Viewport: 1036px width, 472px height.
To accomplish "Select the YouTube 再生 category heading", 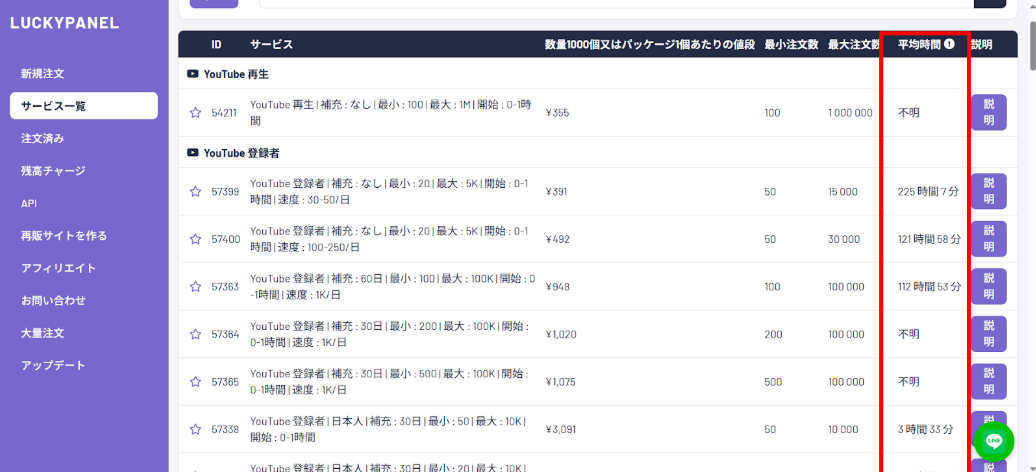I will click(x=236, y=74).
